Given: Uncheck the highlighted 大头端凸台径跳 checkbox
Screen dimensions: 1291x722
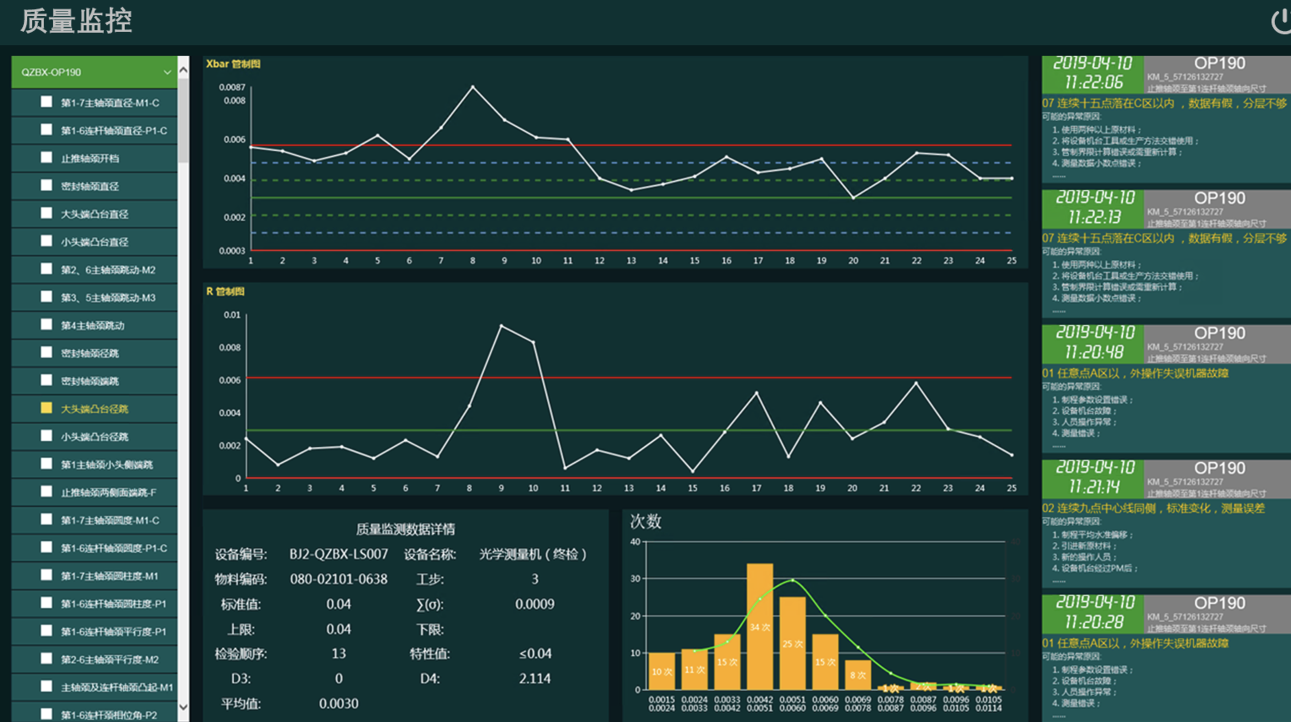Looking at the screenshot, I should point(46,408).
